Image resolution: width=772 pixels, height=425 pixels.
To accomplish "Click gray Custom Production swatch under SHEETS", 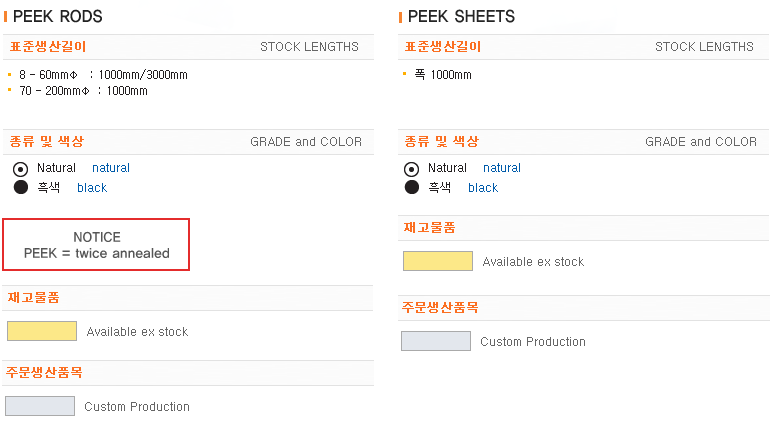I will 436,341.
